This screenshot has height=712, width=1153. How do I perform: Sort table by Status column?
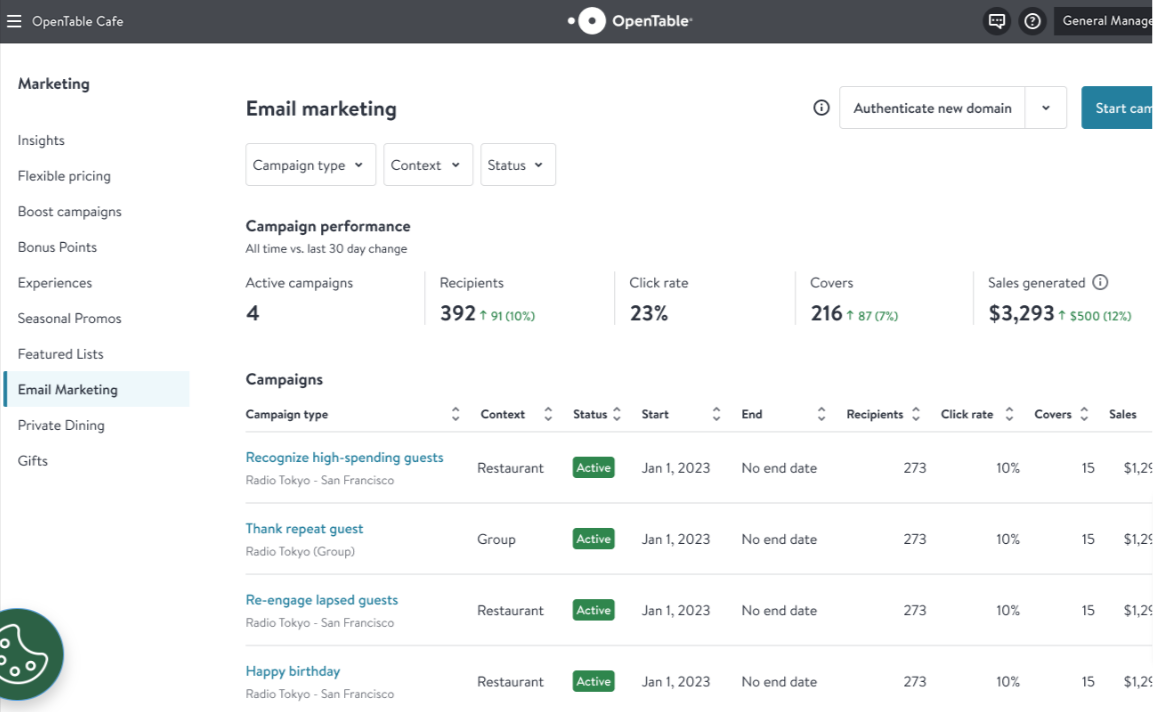tap(617, 414)
